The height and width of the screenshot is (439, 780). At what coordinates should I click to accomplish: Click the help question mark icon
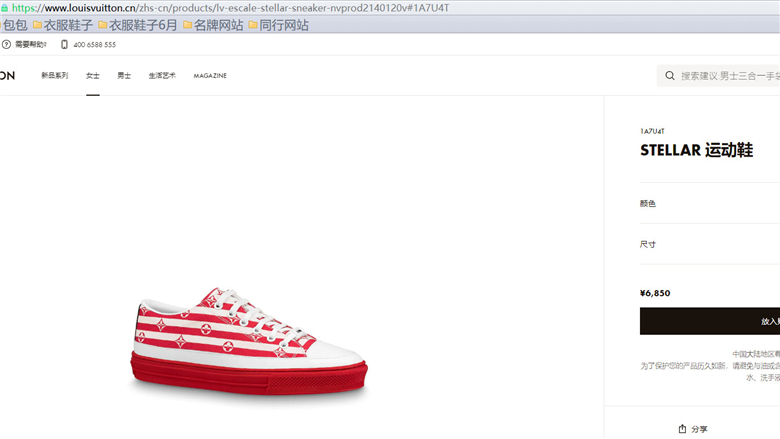click(6, 44)
